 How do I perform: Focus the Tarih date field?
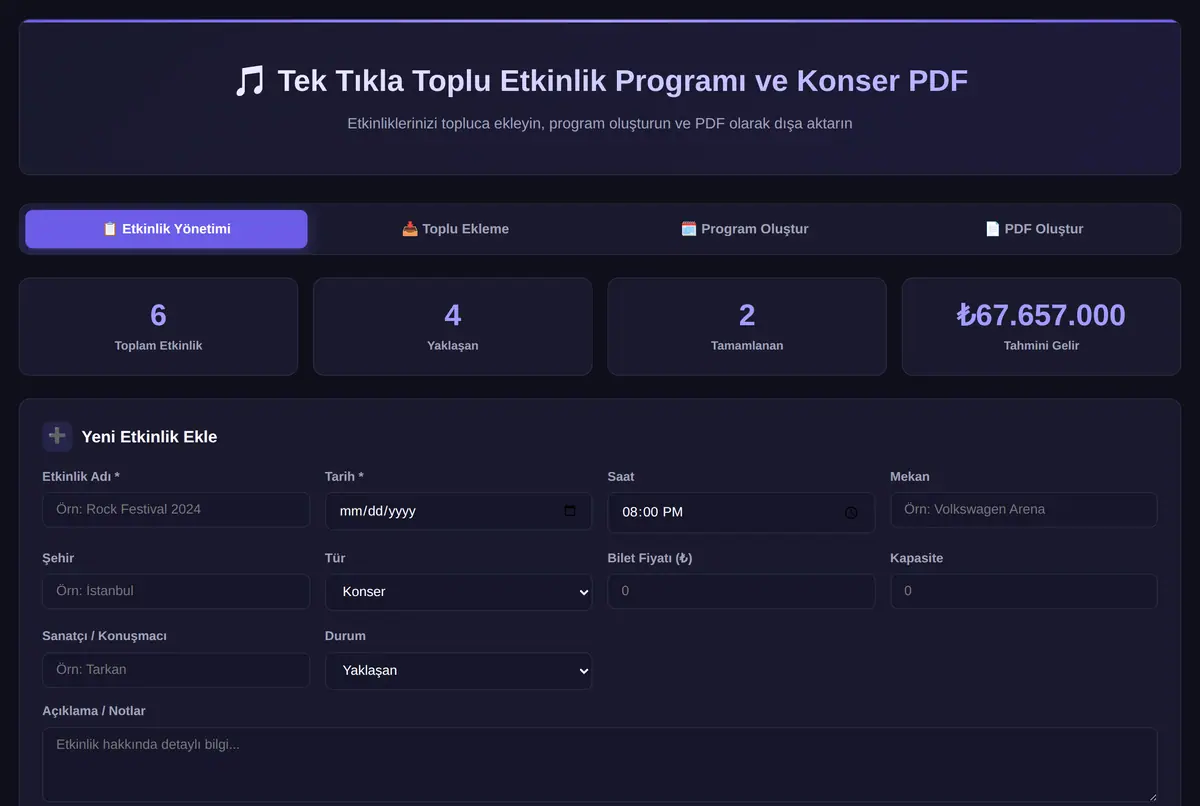(x=458, y=511)
